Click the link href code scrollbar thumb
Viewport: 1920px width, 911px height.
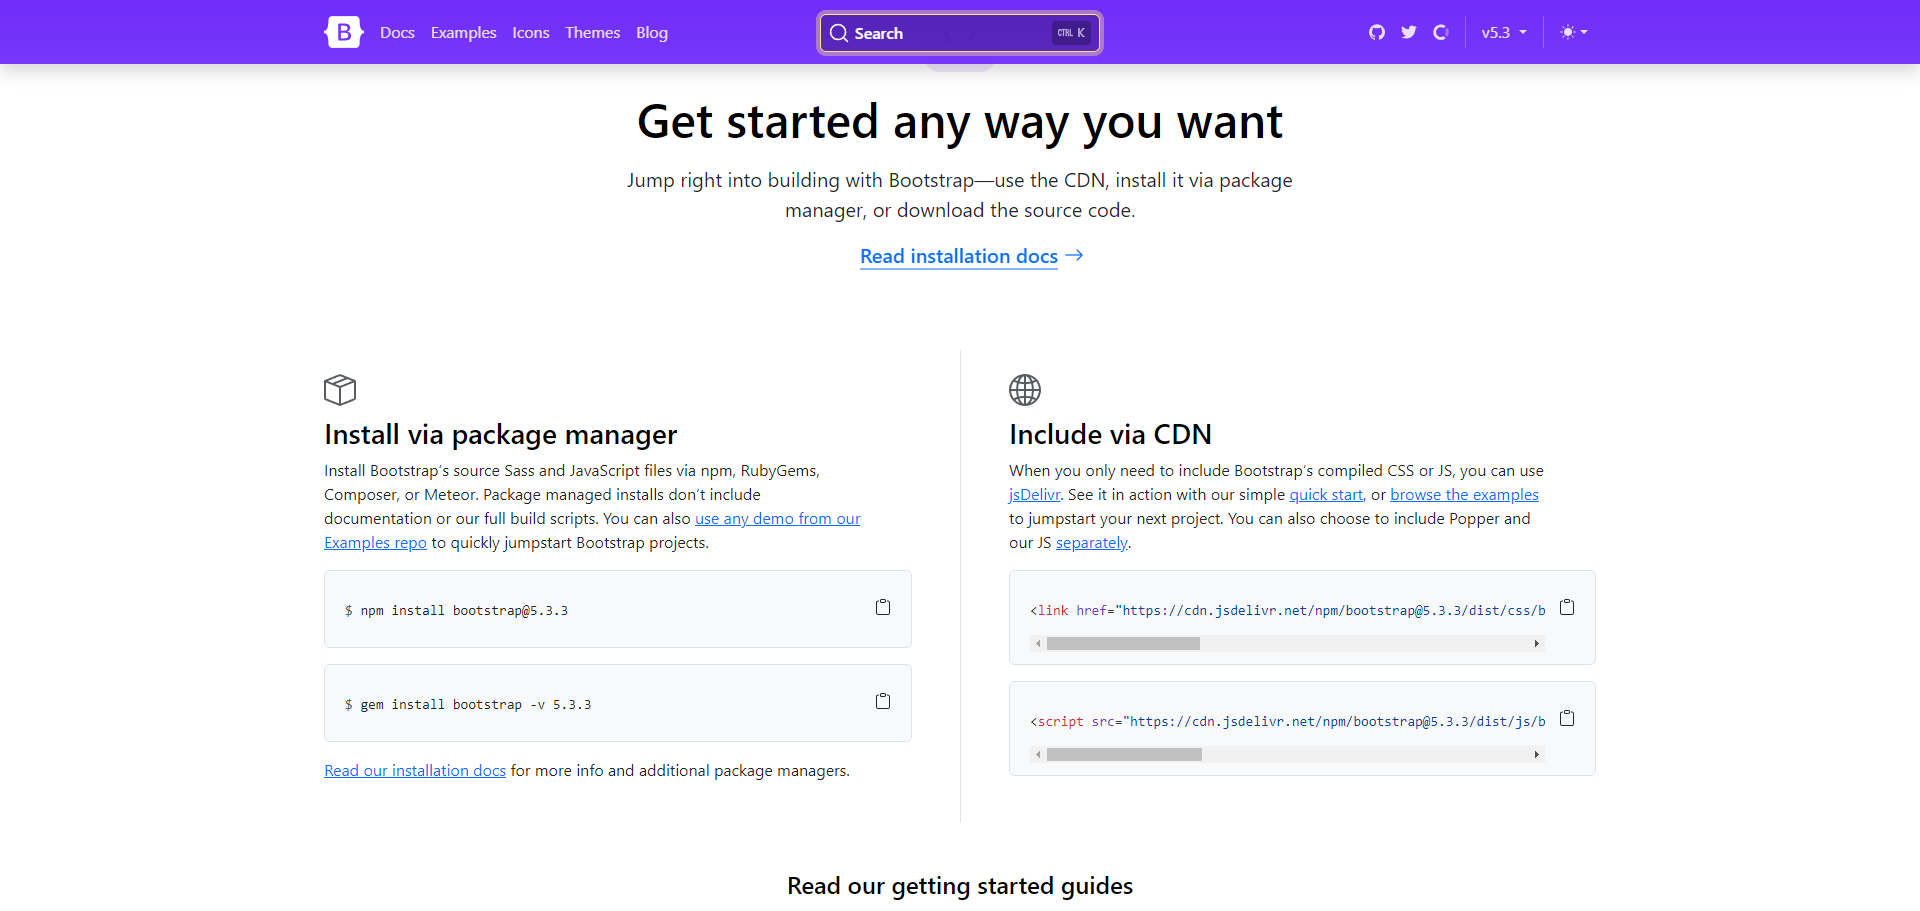coord(1123,644)
